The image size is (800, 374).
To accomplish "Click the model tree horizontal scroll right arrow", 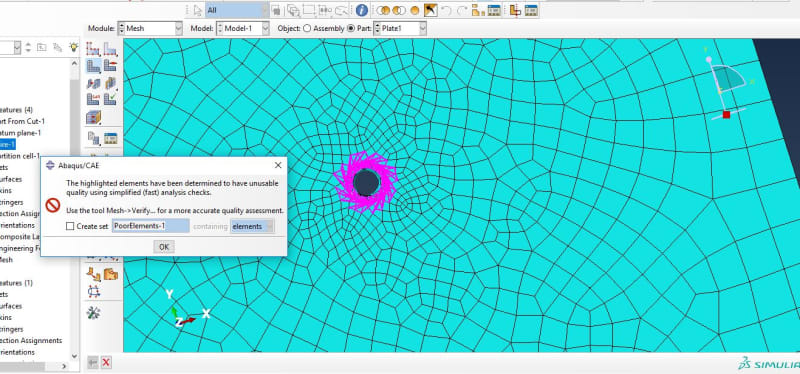I will (x=64, y=366).
